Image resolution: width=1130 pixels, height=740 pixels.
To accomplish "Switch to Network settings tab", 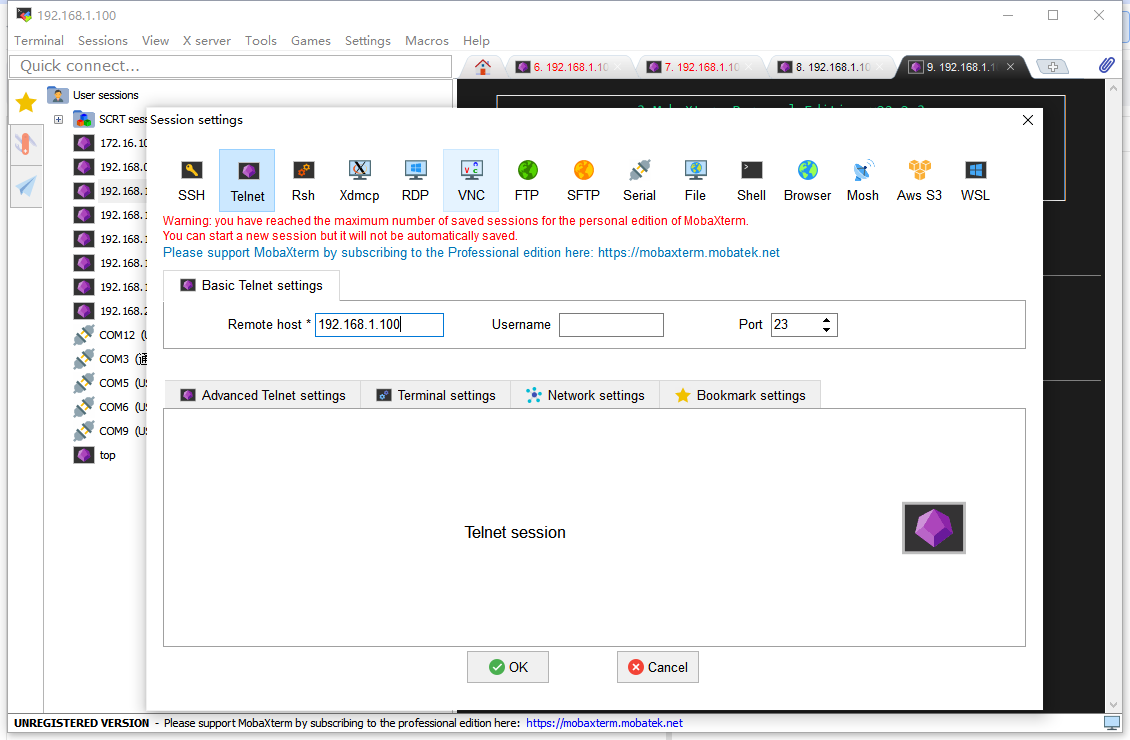I will tap(585, 395).
